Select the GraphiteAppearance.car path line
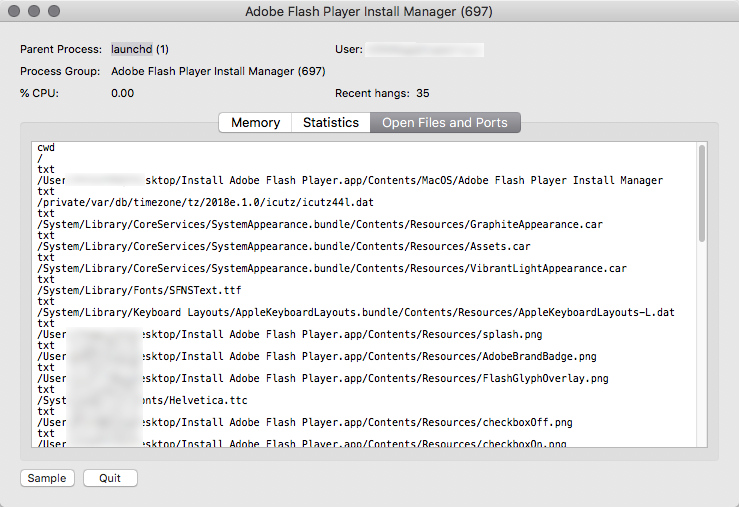This screenshot has height=507, width=739. coord(320,225)
